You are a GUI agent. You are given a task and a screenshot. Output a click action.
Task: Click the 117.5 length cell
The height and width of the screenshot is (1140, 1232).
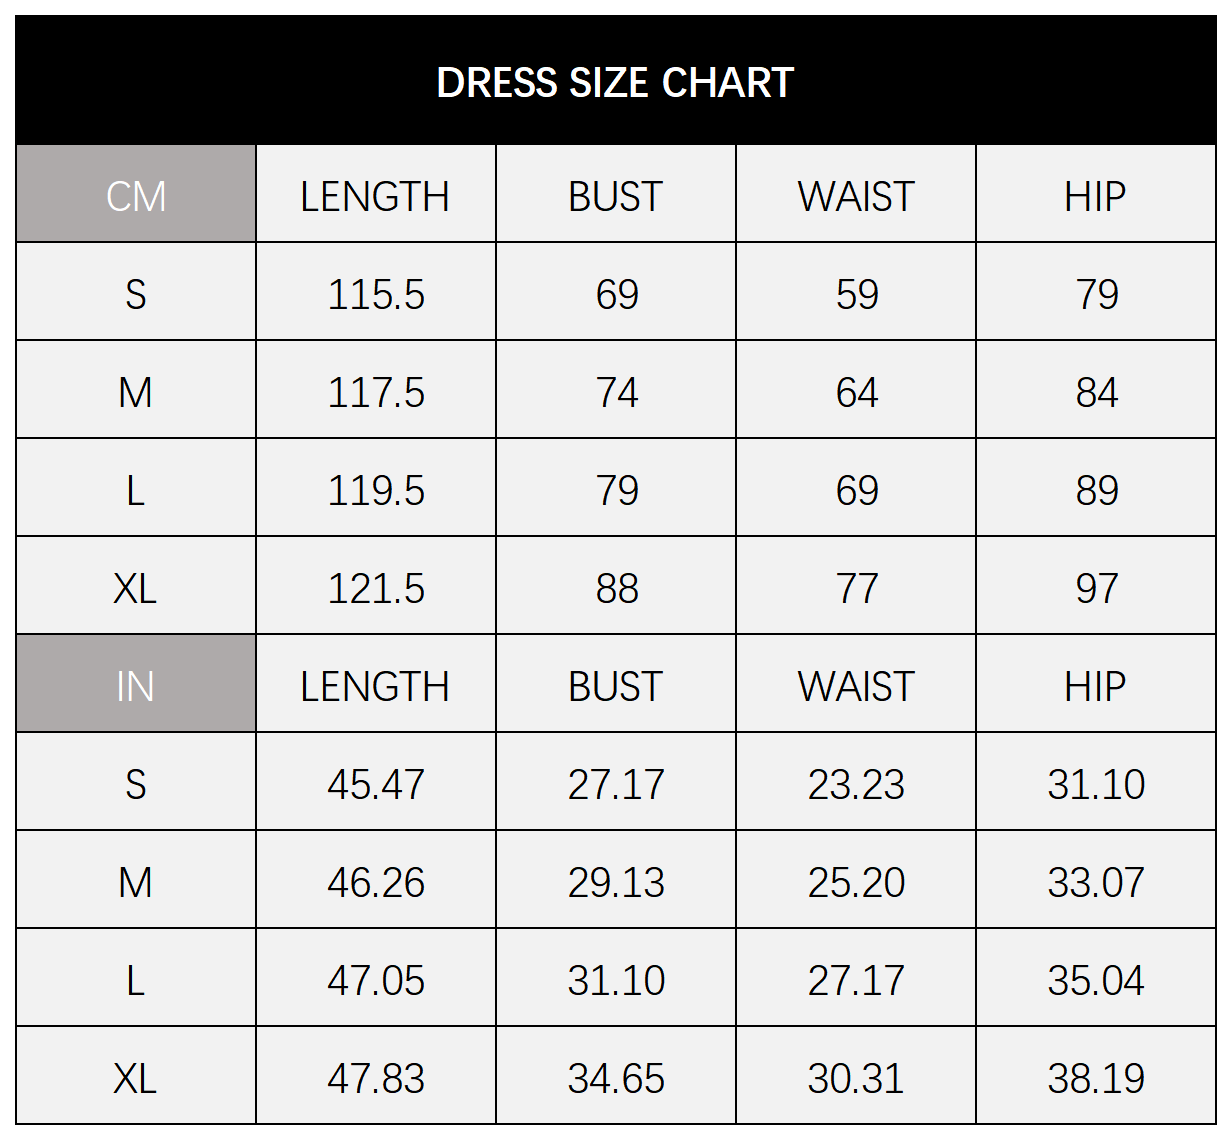(376, 392)
